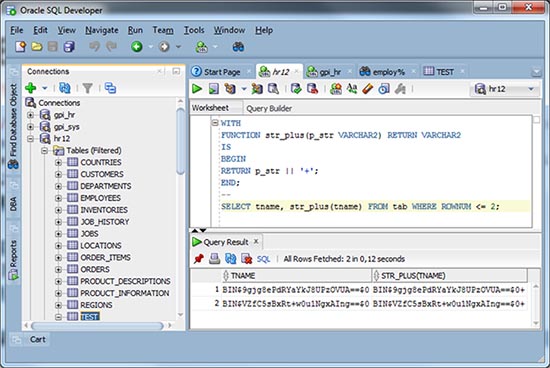The width and height of the screenshot is (550, 368).
Task: Open the Team menu
Action: click(163, 30)
